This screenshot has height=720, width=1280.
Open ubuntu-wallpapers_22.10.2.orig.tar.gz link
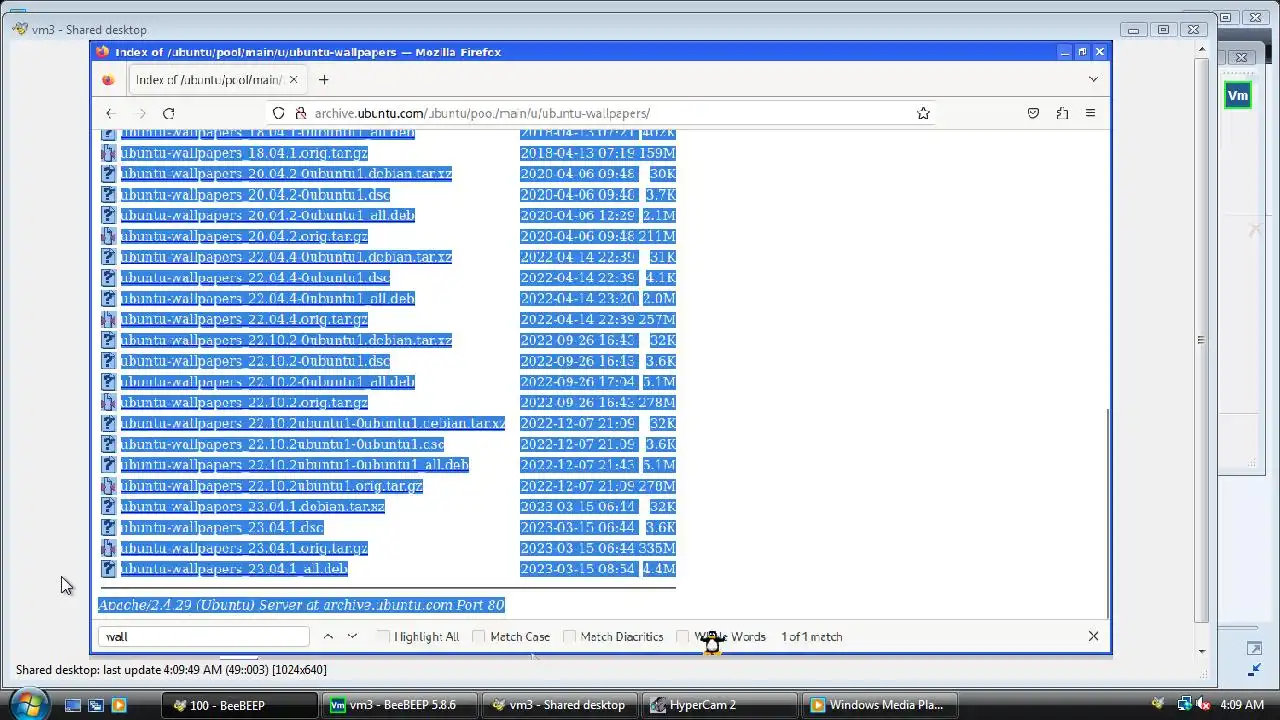point(244,402)
